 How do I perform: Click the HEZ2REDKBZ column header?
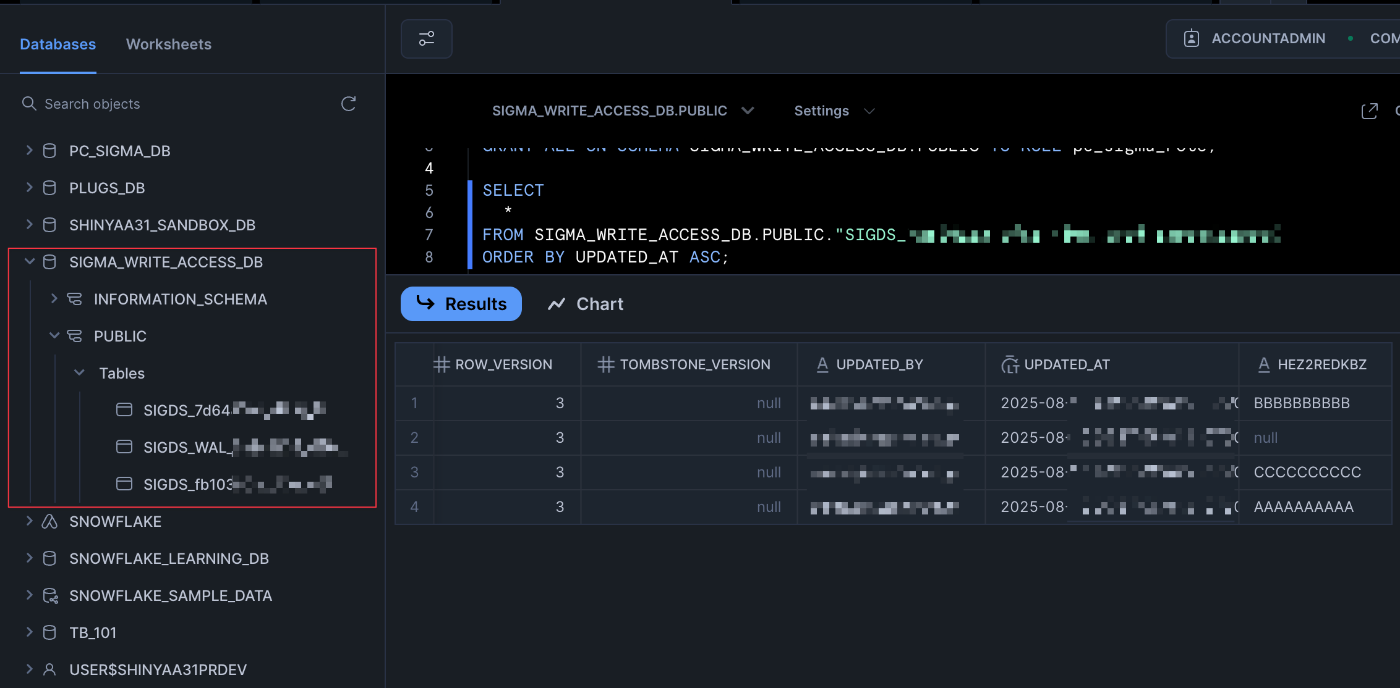coord(1316,365)
